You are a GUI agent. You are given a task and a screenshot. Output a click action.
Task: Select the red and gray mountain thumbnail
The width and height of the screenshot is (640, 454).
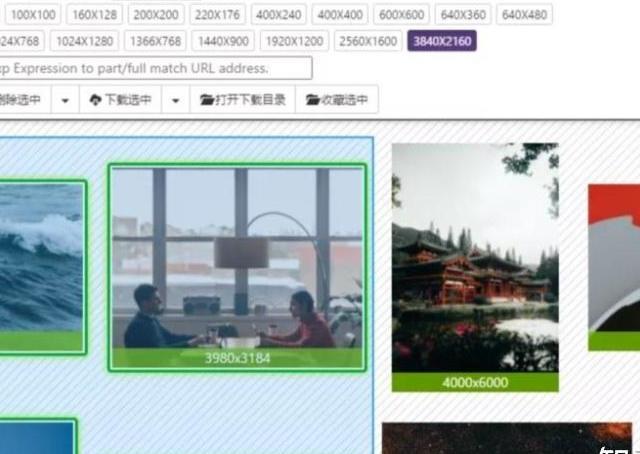coord(614,267)
